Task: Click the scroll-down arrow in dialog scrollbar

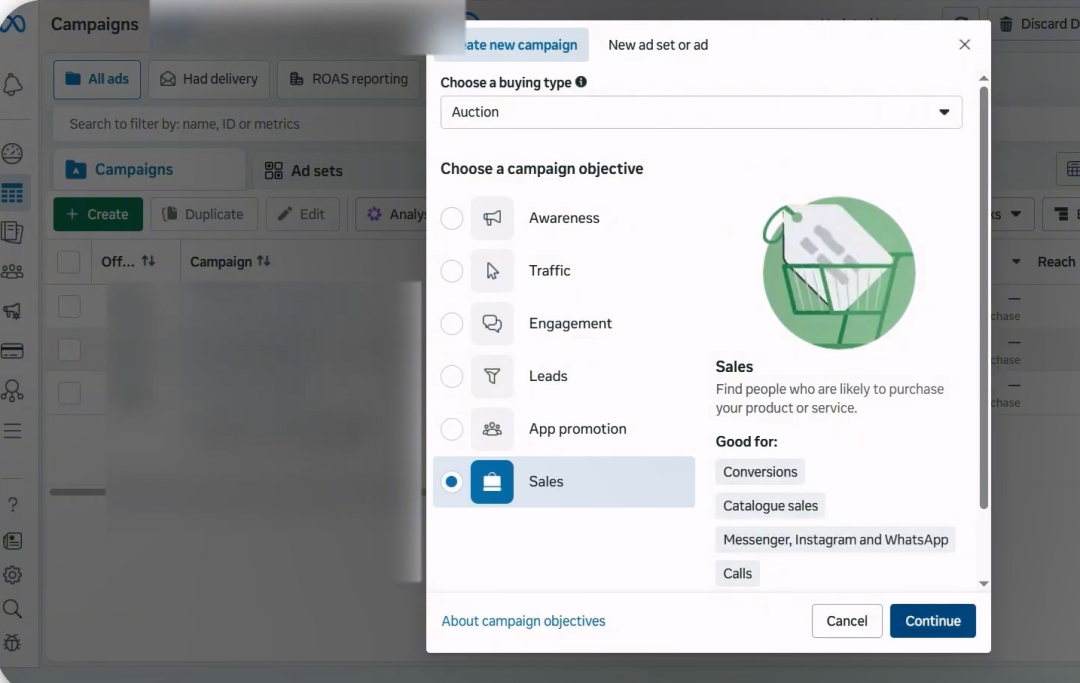Action: 984,584
